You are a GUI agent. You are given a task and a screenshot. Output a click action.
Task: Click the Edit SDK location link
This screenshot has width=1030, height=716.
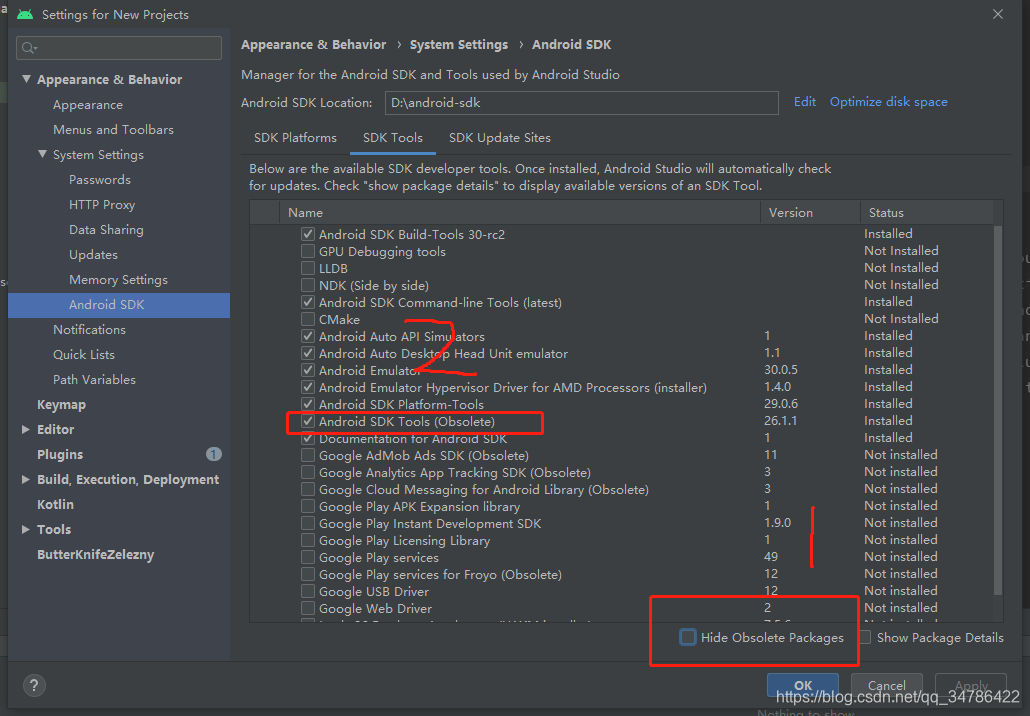(805, 102)
